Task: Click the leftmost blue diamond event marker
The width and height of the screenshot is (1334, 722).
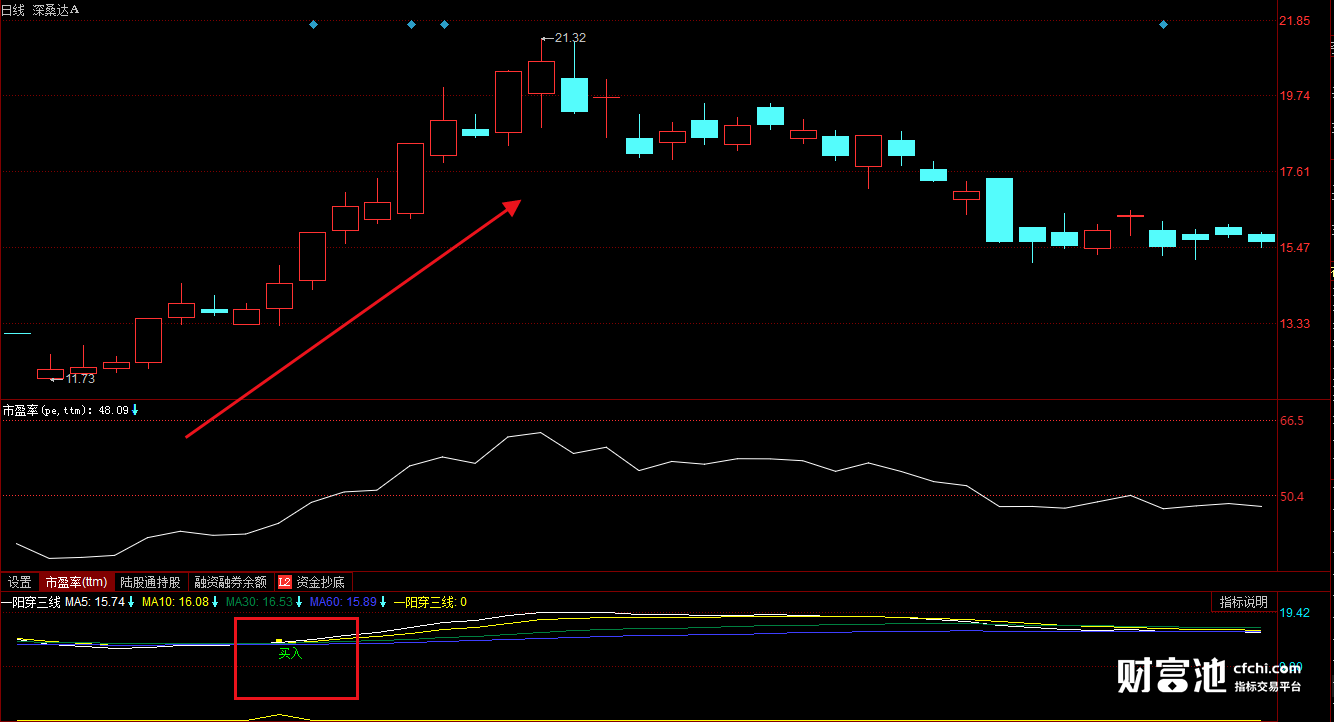Action: pos(313,24)
